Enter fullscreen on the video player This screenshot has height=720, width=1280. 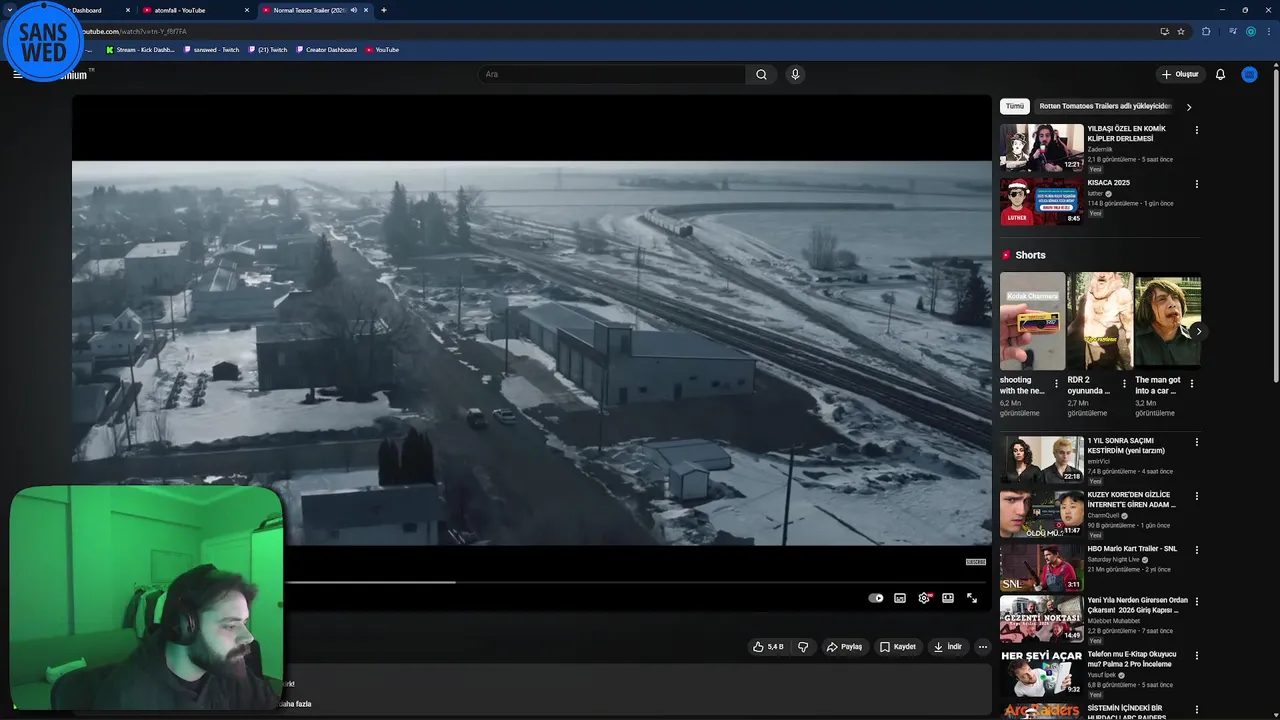click(972, 598)
